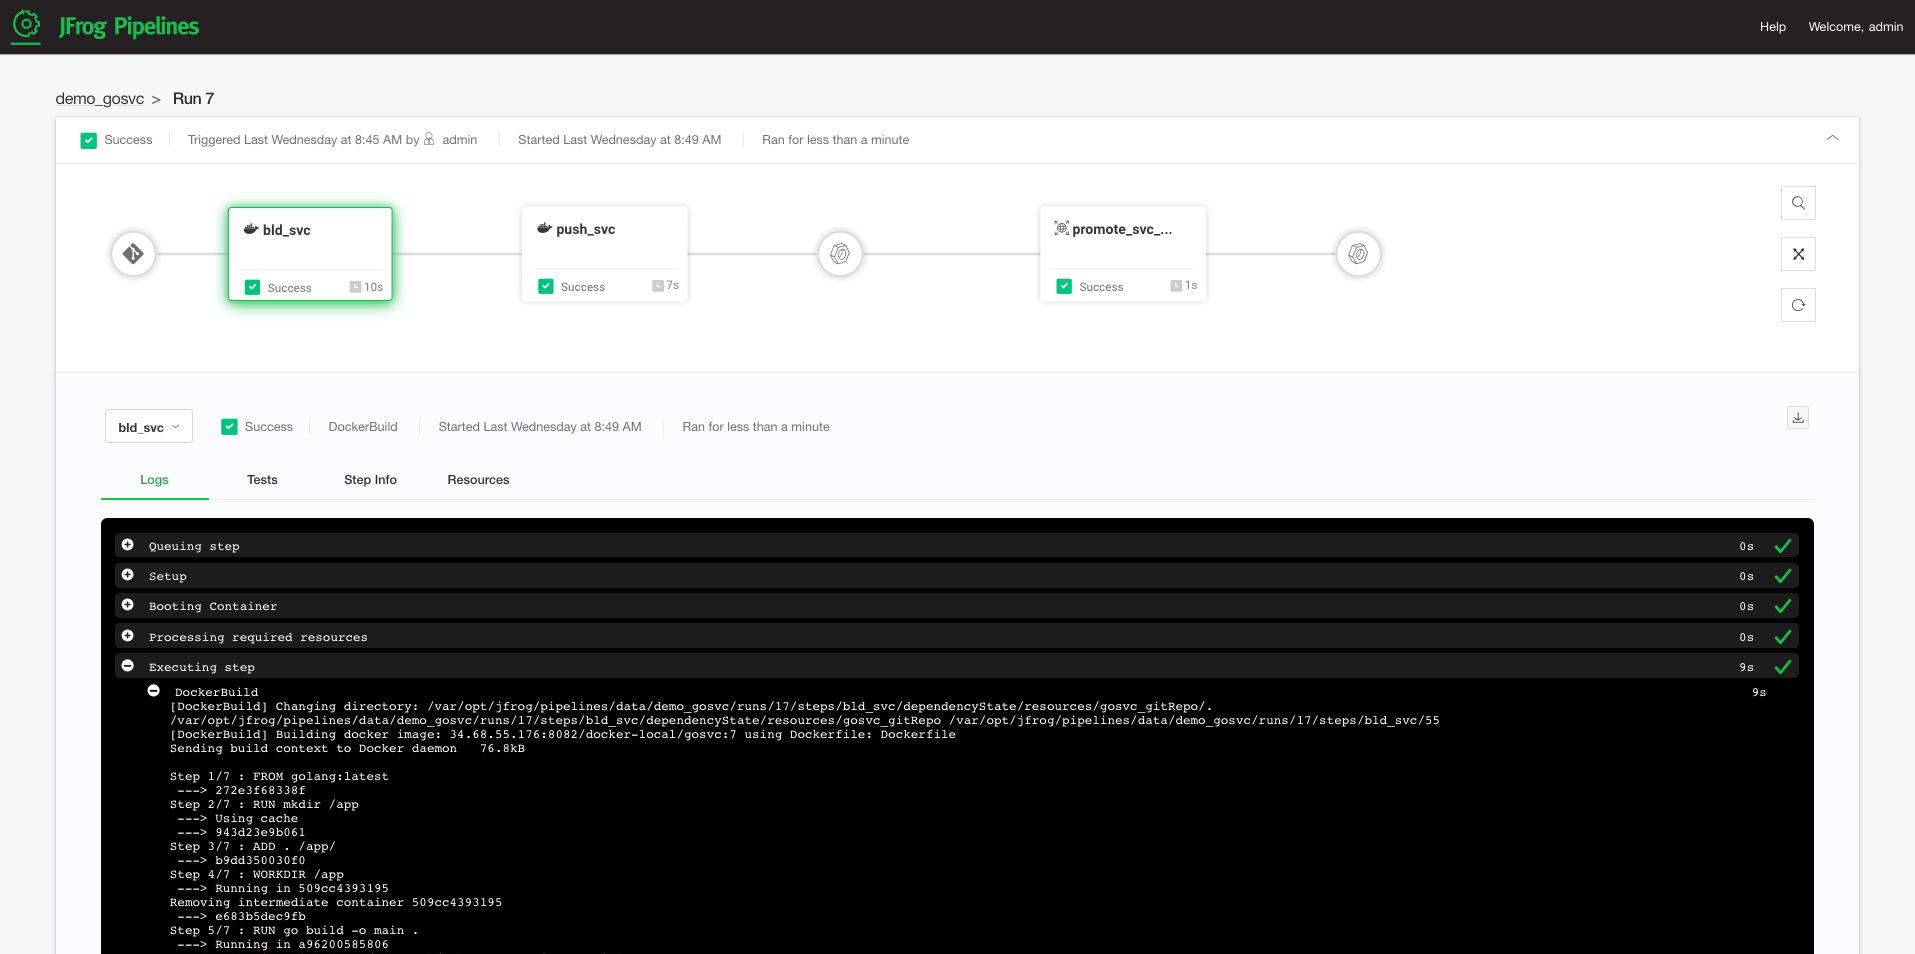
Task: Go to demo_gosvc breadcrumb link
Action: 100,99
